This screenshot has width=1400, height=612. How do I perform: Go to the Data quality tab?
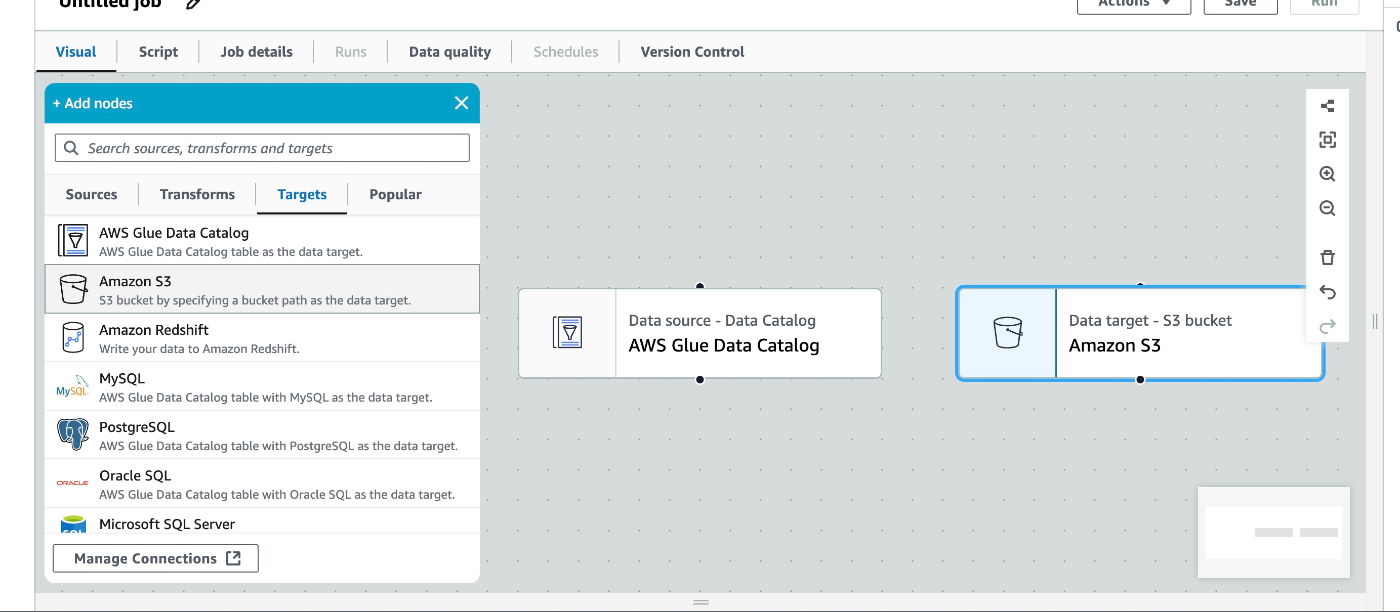pos(450,52)
